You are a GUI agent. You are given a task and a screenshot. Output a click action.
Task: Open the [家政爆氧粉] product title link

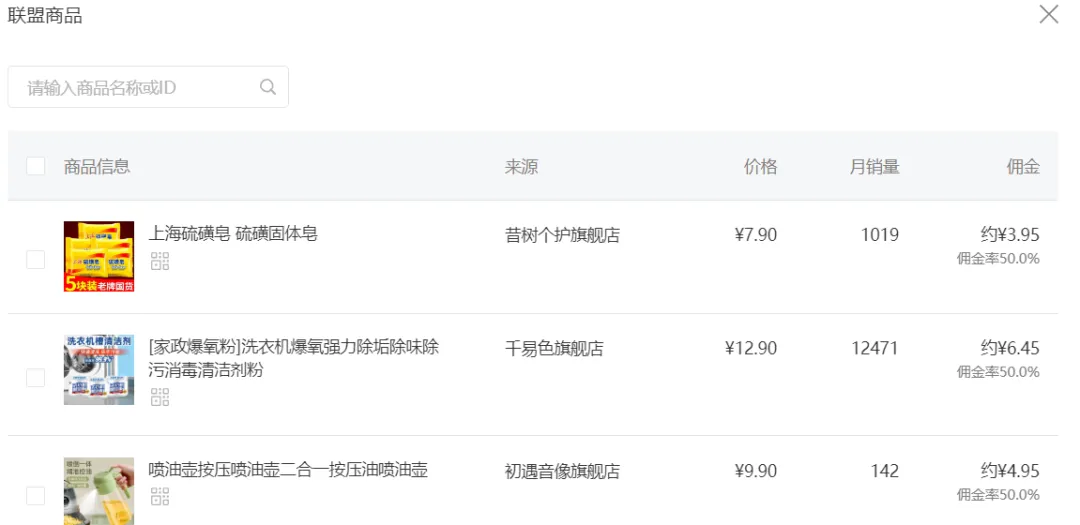(x=294, y=358)
